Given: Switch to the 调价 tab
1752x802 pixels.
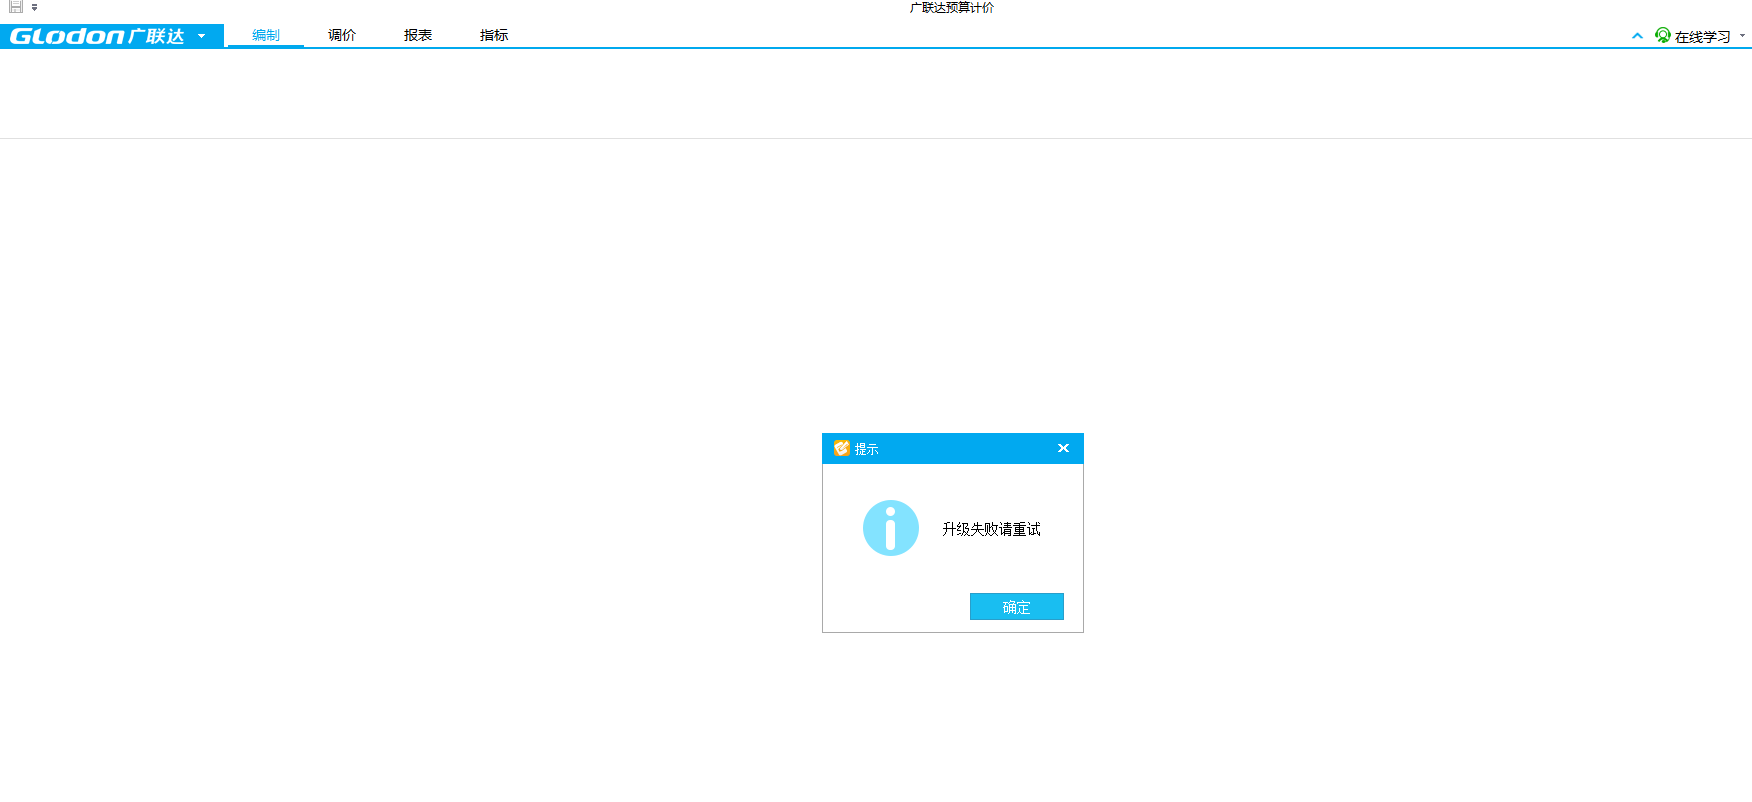Looking at the screenshot, I should [x=342, y=35].
